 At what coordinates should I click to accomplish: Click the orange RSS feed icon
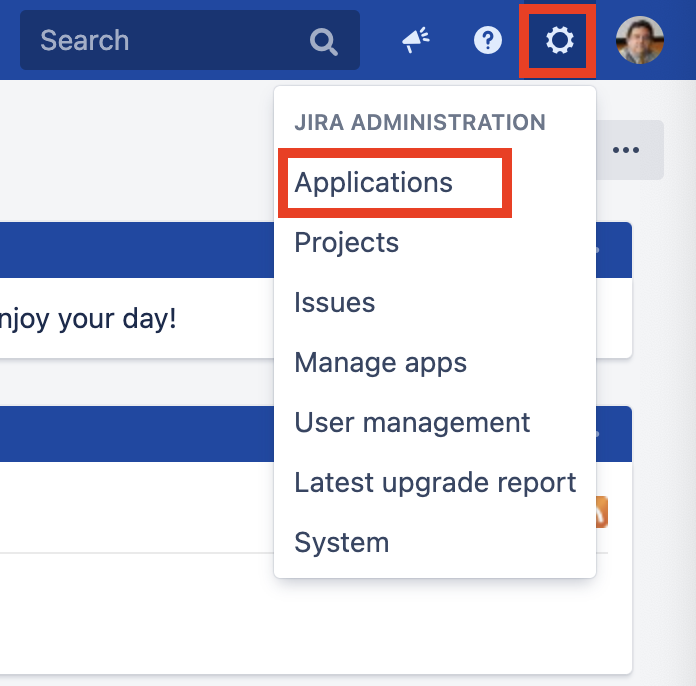pyautogui.click(x=602, y=512)
